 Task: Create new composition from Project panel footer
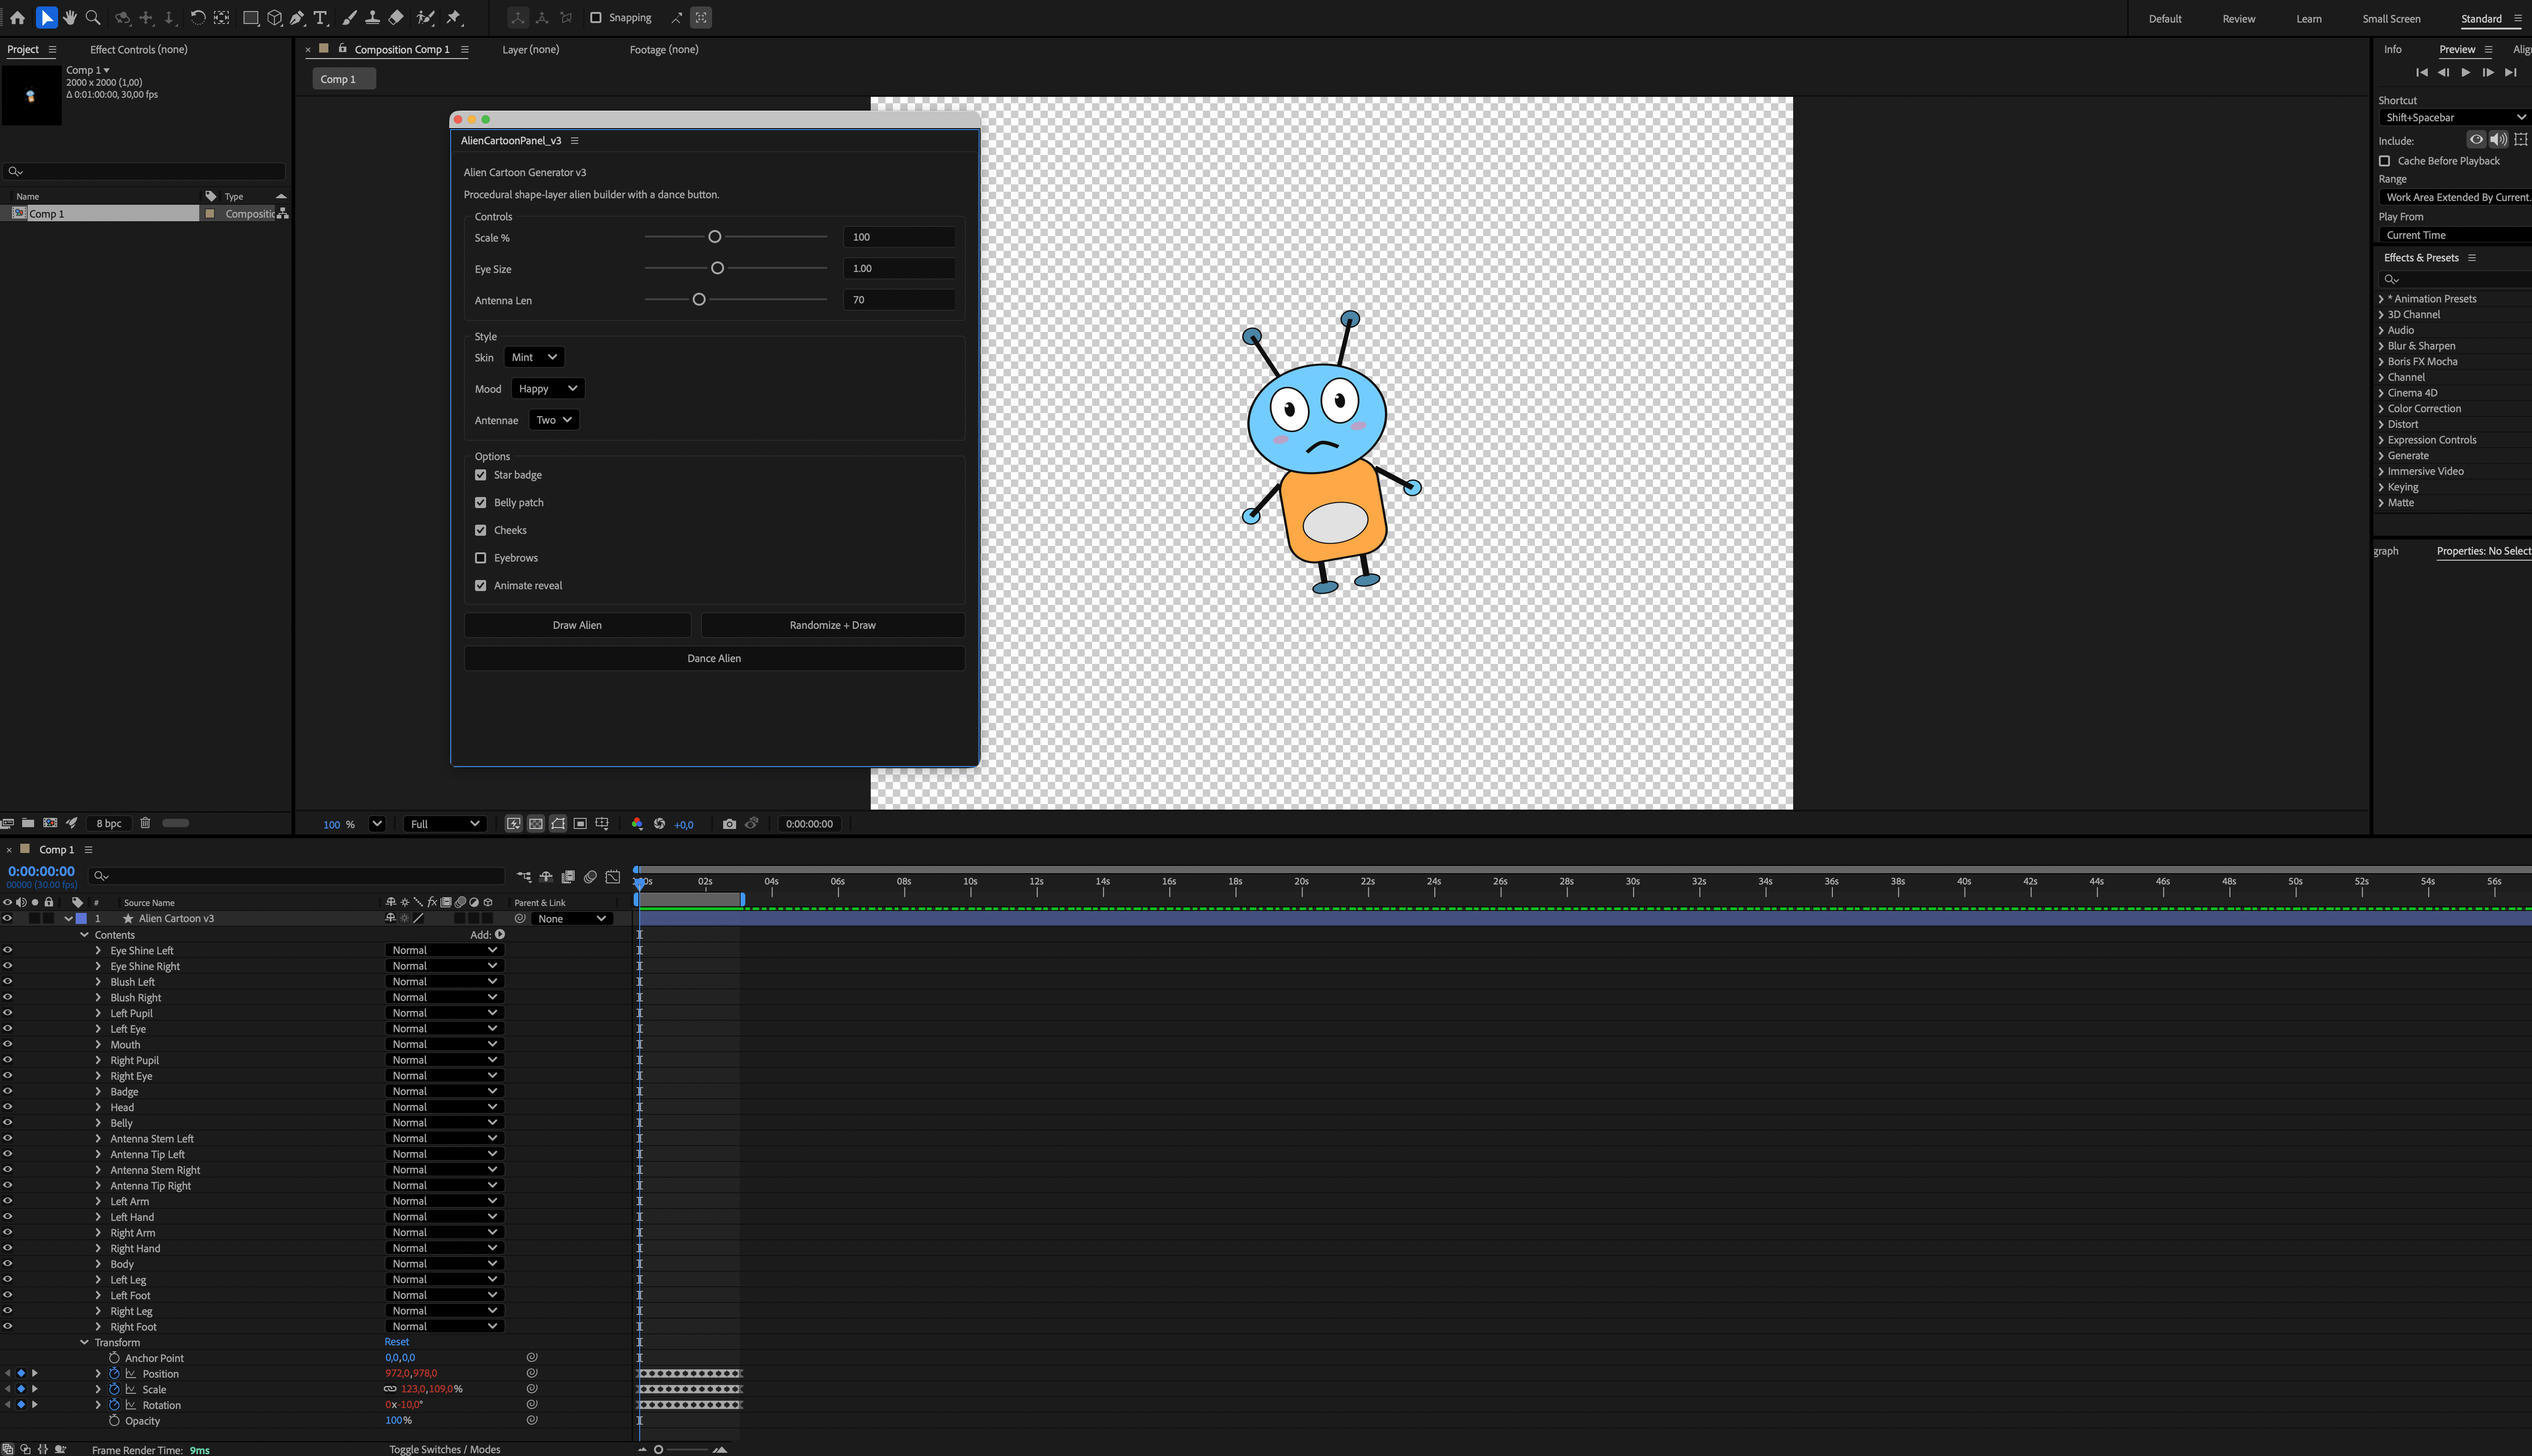[50, 823]
